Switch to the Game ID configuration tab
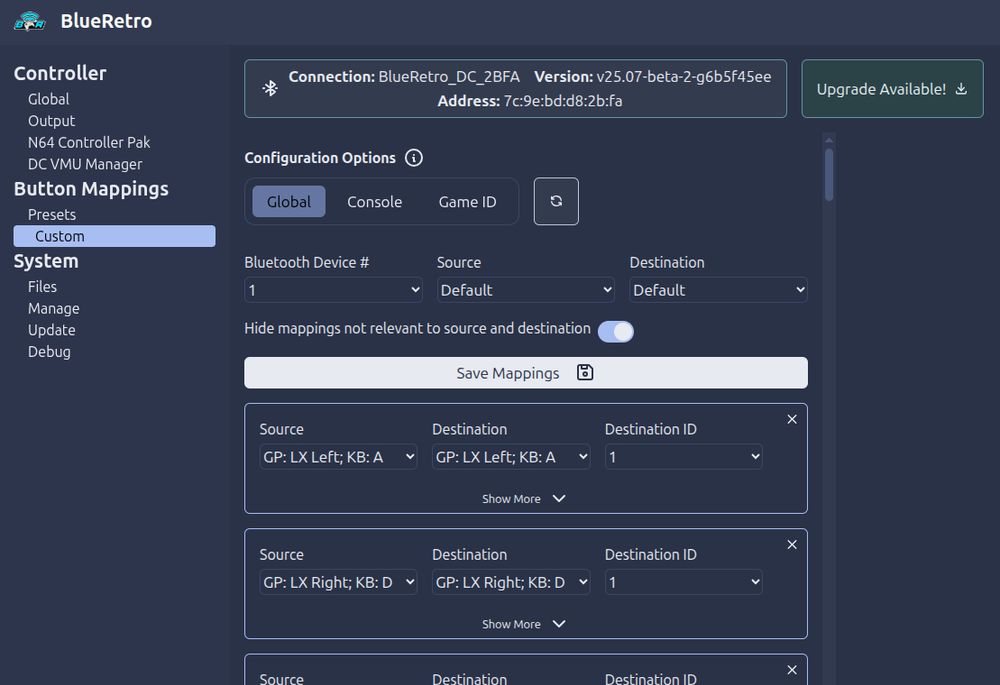The height and width of the screenshot is (685, 1000). click(467, 202)
